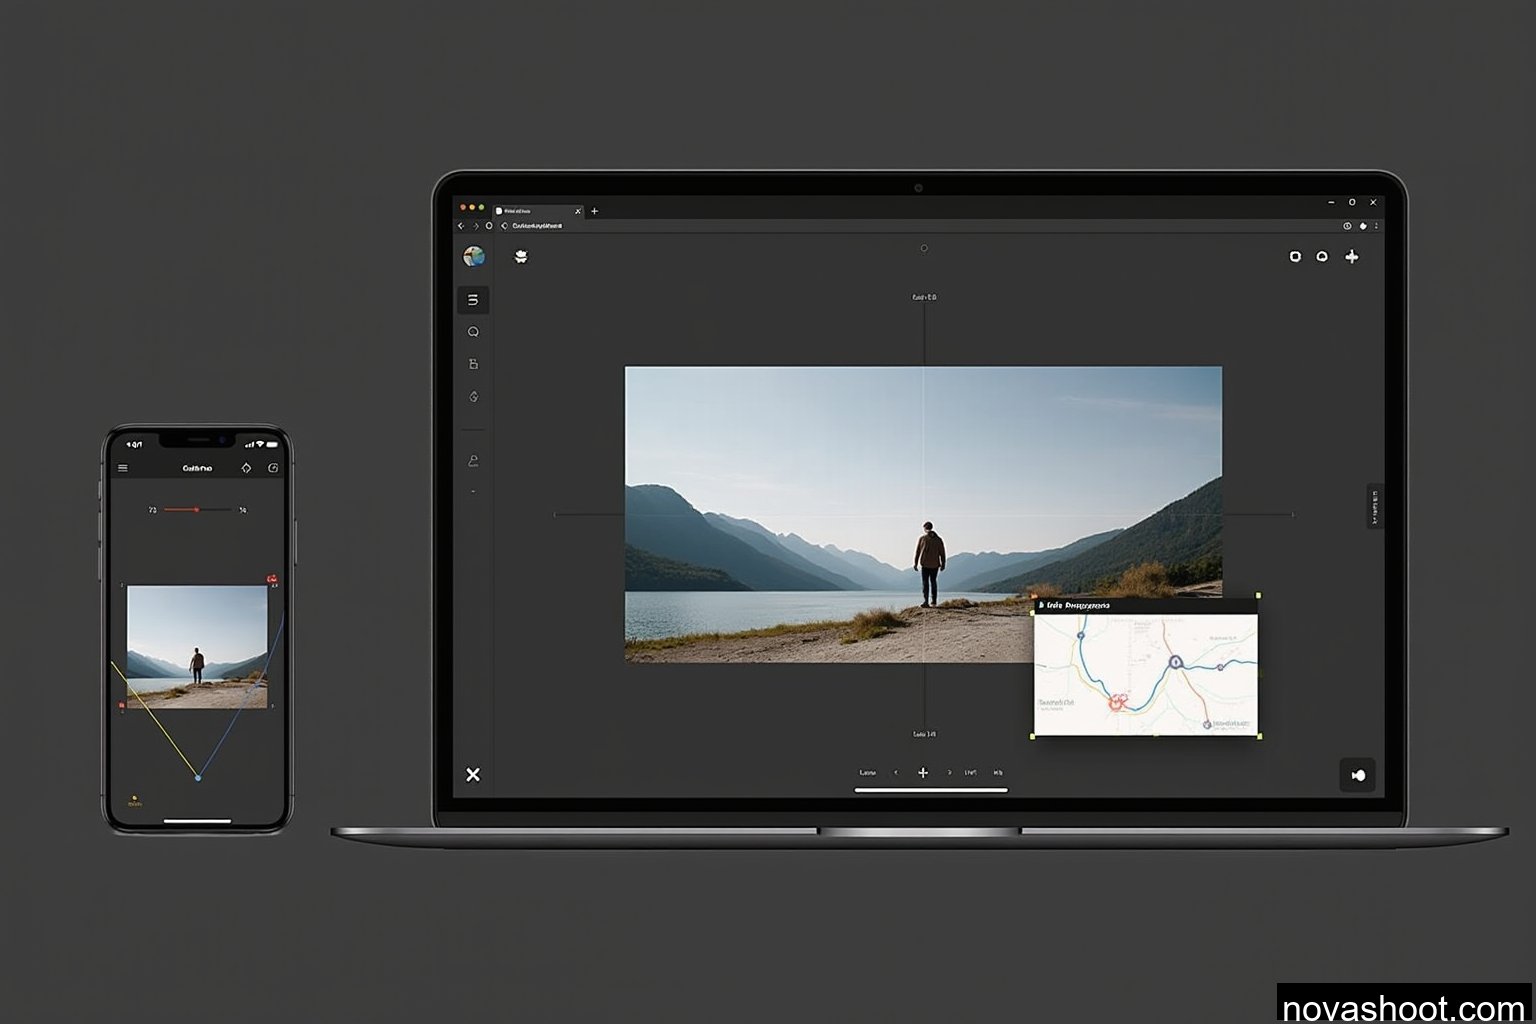
Task: Open the hamburger menu on the phone screen
Action: (123, 467)
